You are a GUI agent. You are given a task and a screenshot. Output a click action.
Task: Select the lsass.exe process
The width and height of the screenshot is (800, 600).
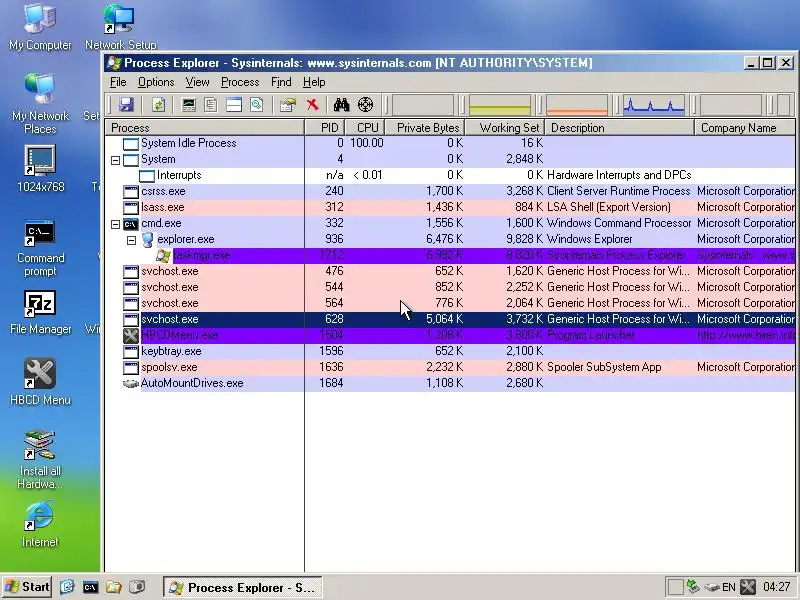(x=449, y=207)
